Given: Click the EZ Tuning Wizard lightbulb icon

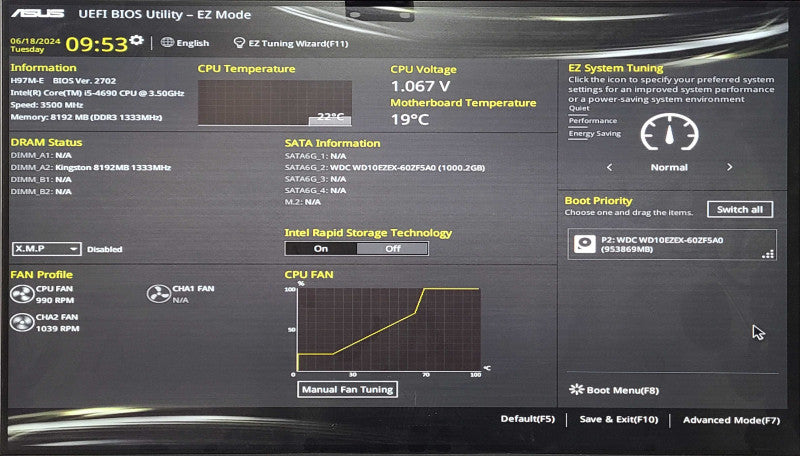Looking at the screenshot, I should tap(239, 43).
